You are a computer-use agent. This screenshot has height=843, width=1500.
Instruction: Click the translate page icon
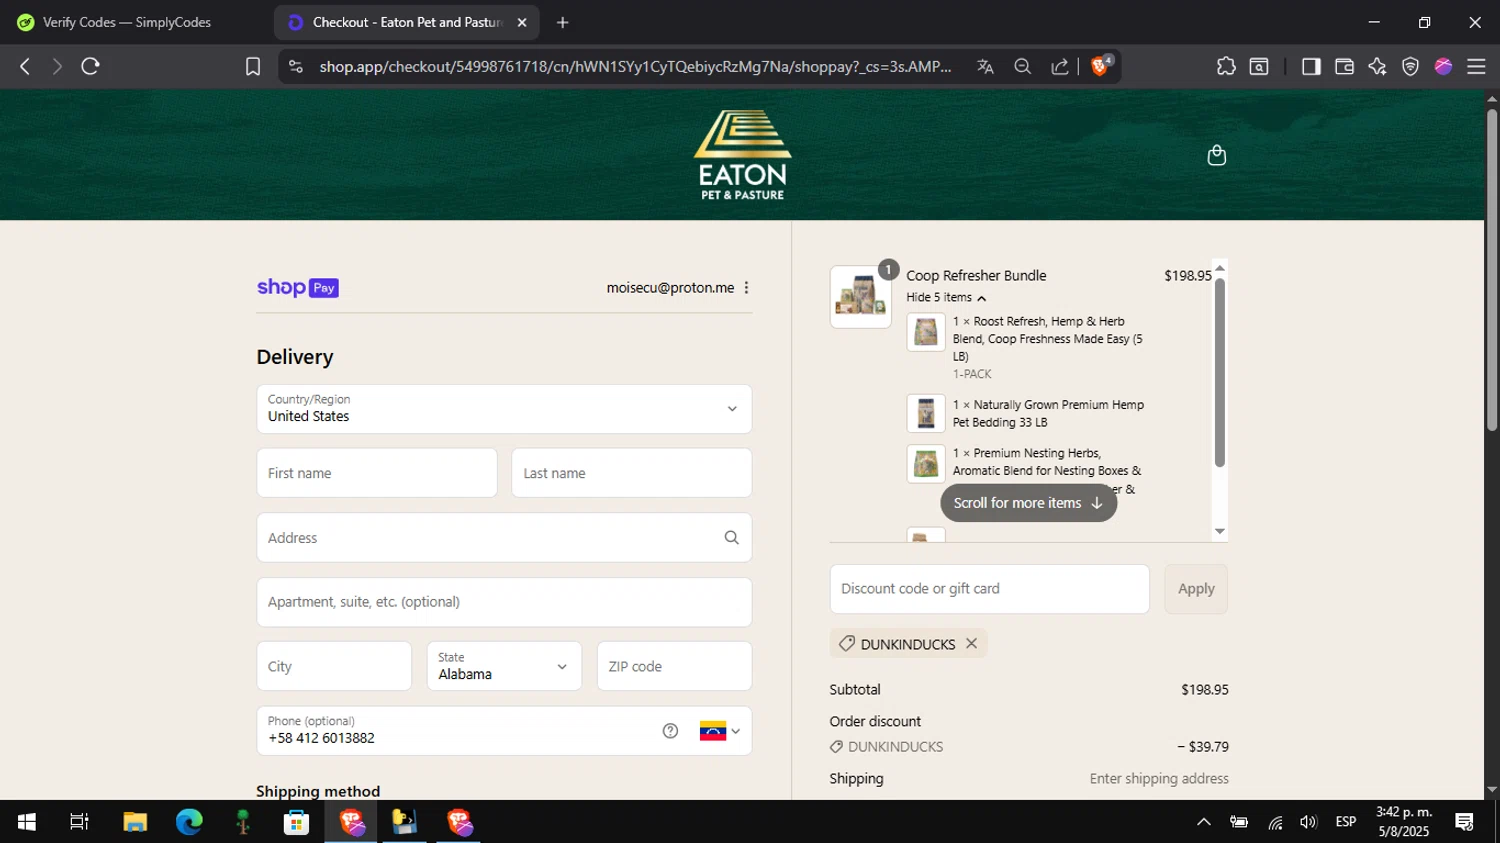985,67
